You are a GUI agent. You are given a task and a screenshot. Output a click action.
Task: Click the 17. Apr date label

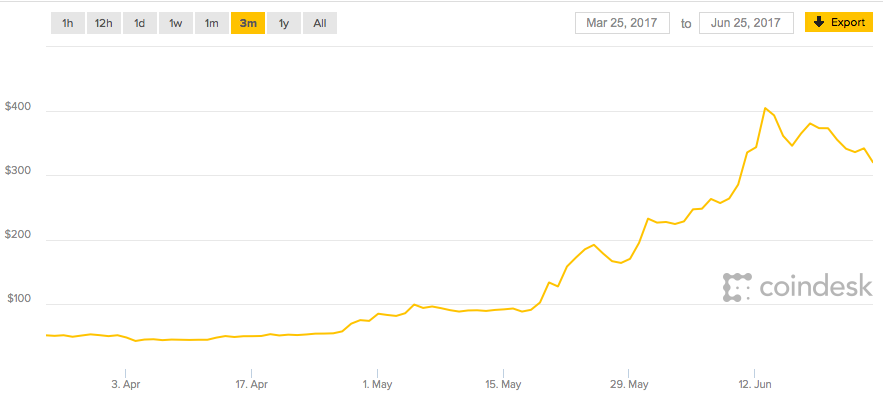(252, 385)
